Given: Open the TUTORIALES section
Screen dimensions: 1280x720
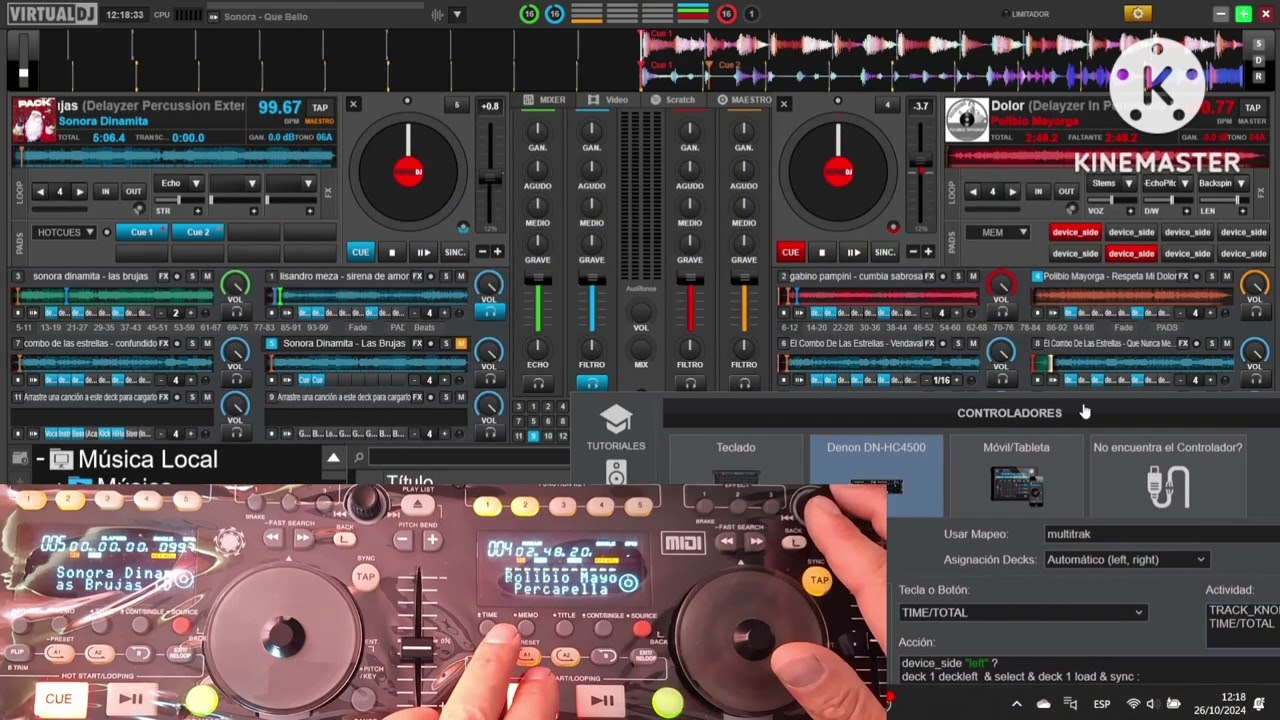Looking at the screenshot, I should tap(616, 428).
